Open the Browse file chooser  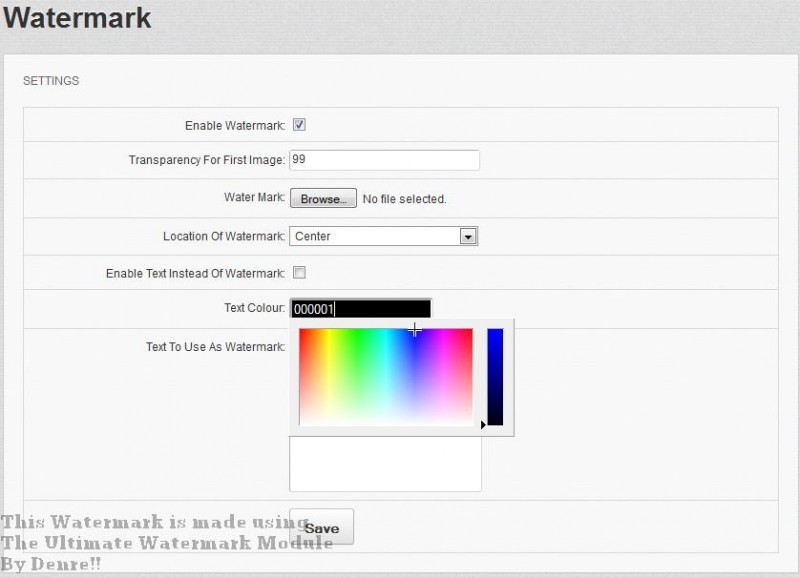tap(323, 198)
